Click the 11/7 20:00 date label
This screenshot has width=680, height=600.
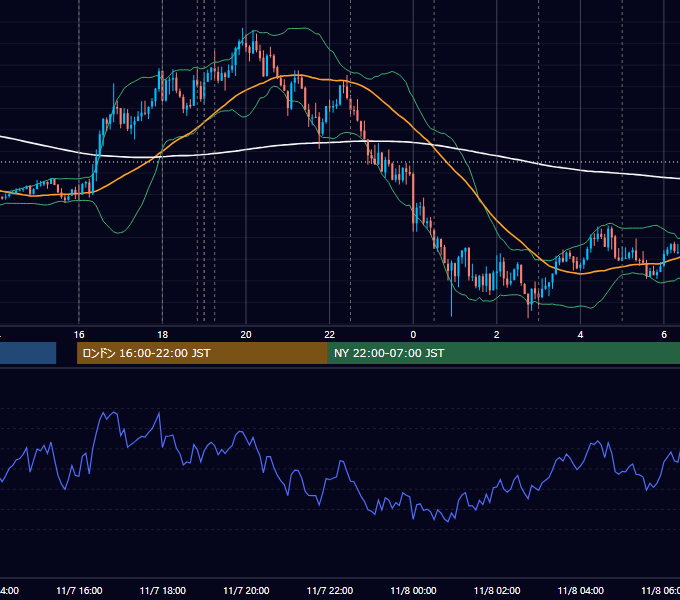[246, 590]
